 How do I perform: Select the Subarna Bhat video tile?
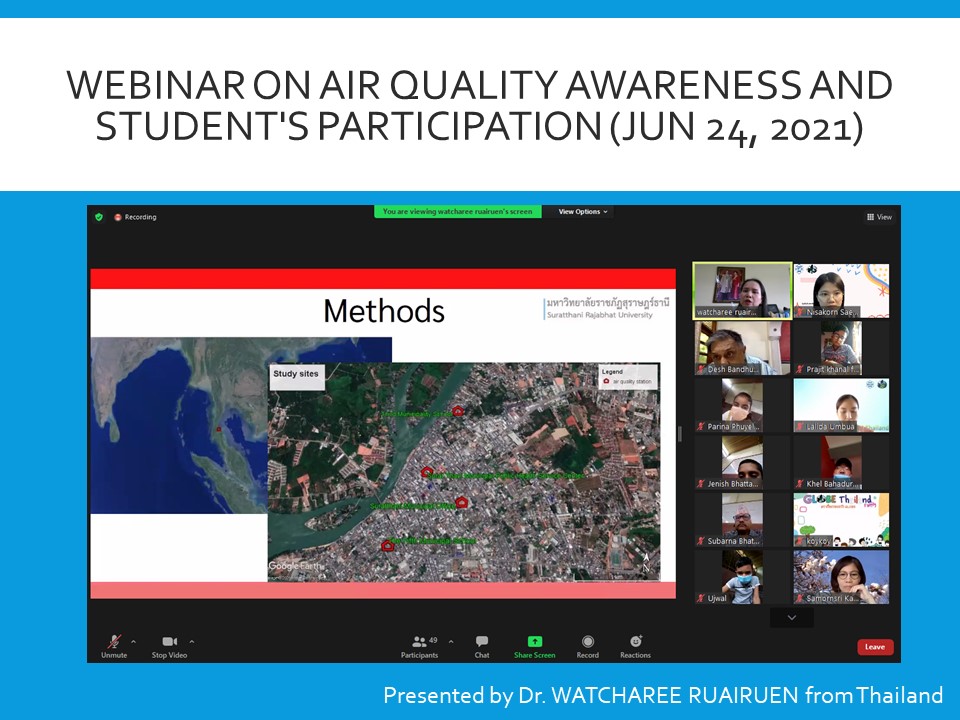coord(742,520)
